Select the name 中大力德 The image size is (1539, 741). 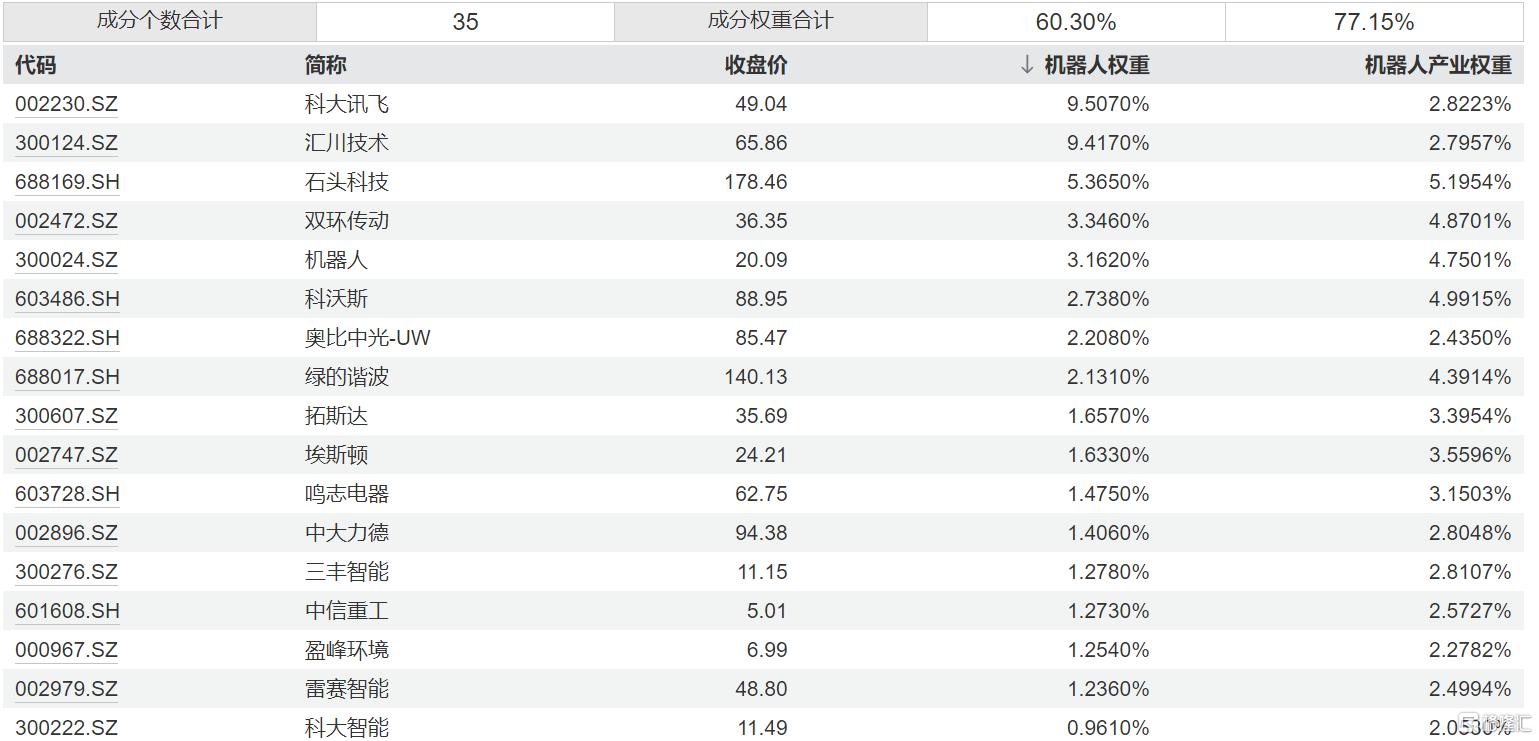tap(347, 533)
